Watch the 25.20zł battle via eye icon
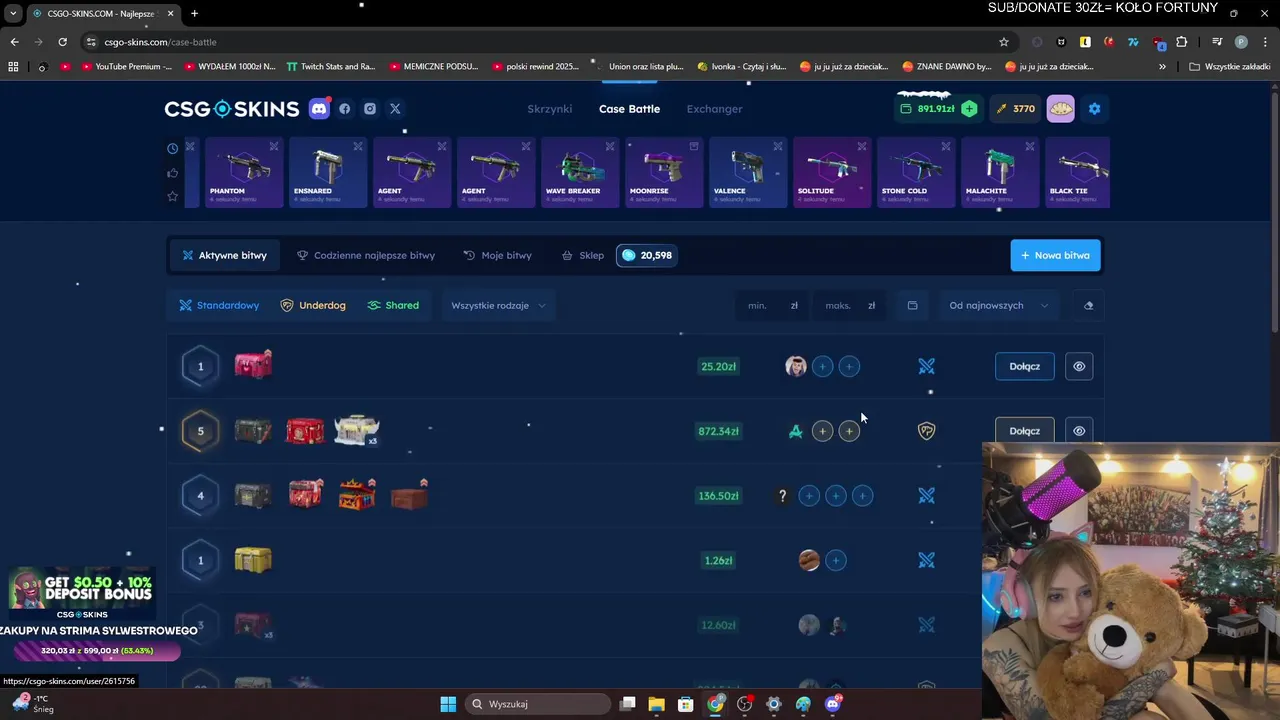1280x720 pixels. click(x=1079, y=367)
